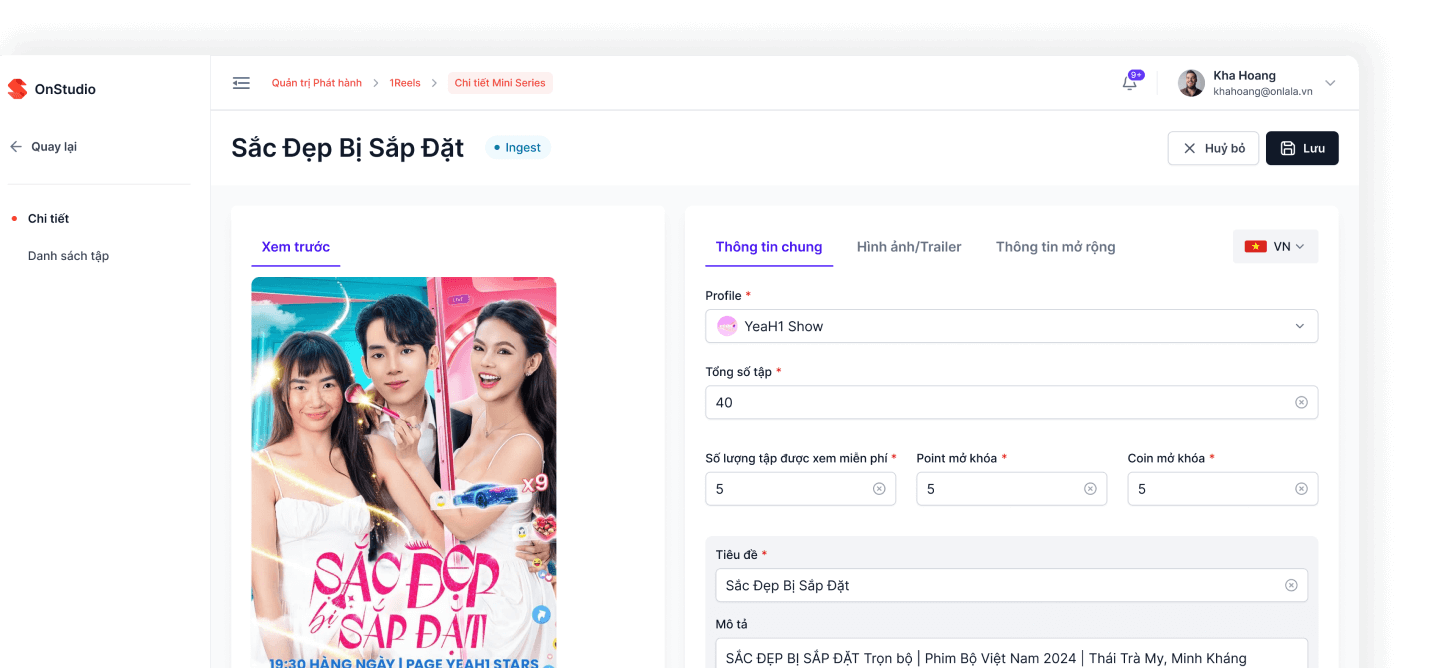
Task: Click the back arrow next to Quay lại
Action: point(16,147)
